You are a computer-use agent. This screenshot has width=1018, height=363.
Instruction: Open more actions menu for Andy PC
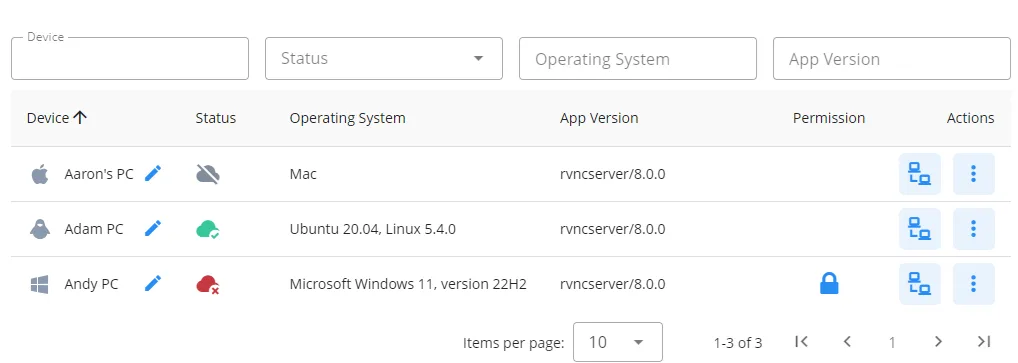(973, 284)
